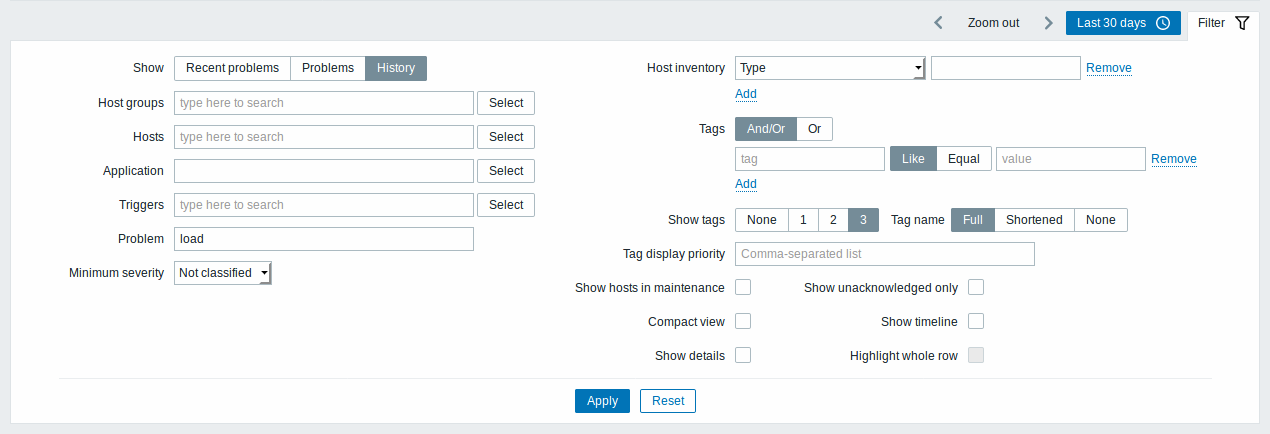Add another tag filter row

[746, 184]
